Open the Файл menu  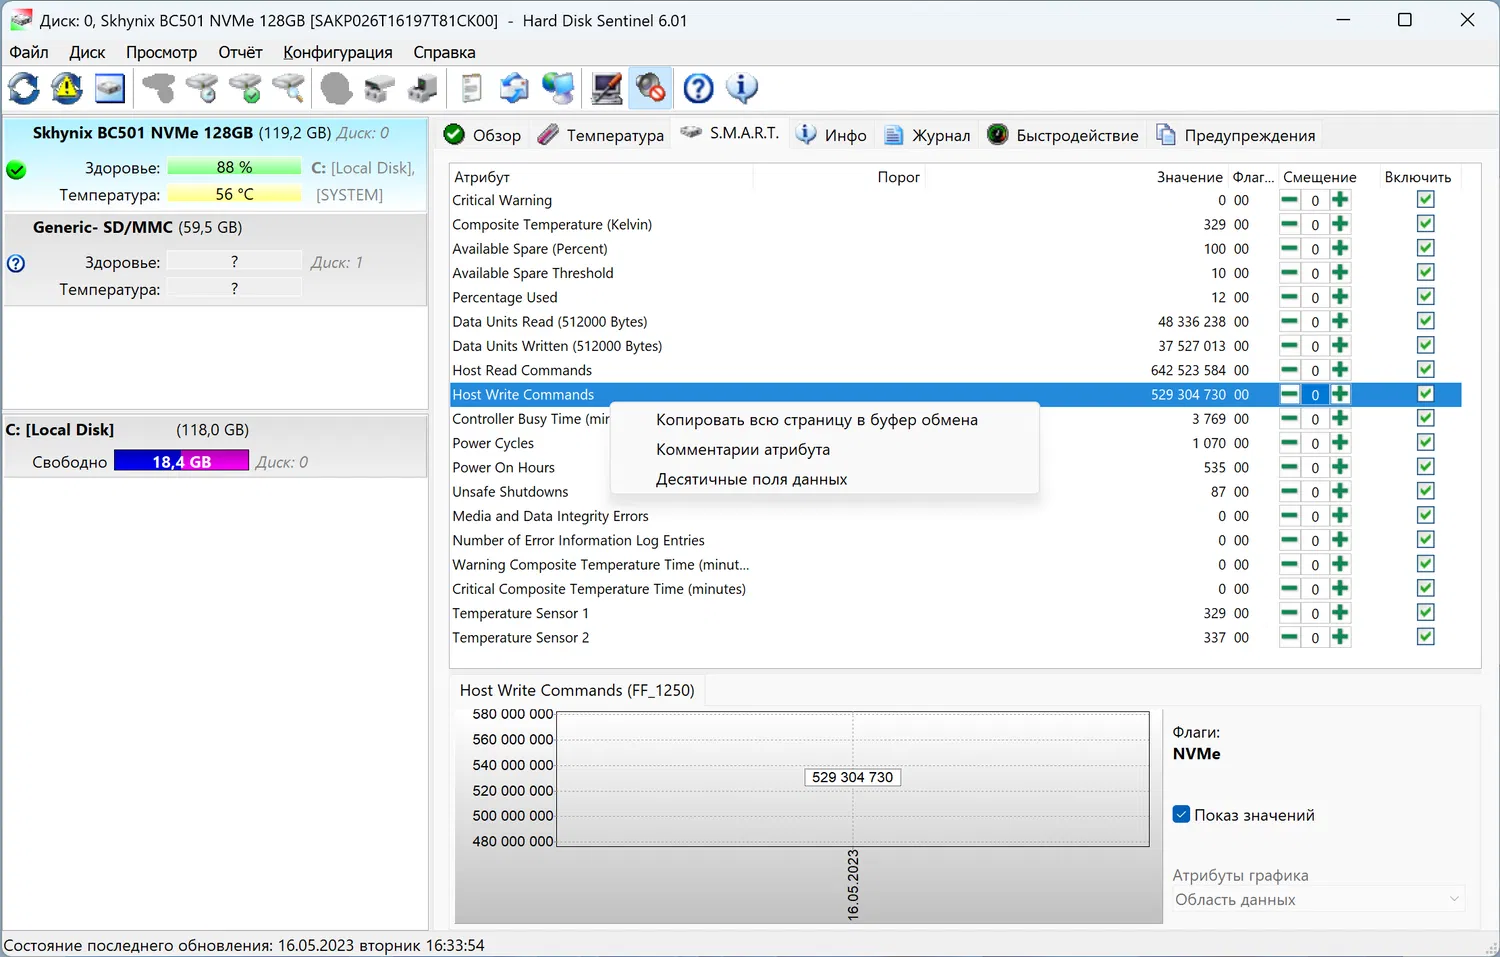[29, 52]
